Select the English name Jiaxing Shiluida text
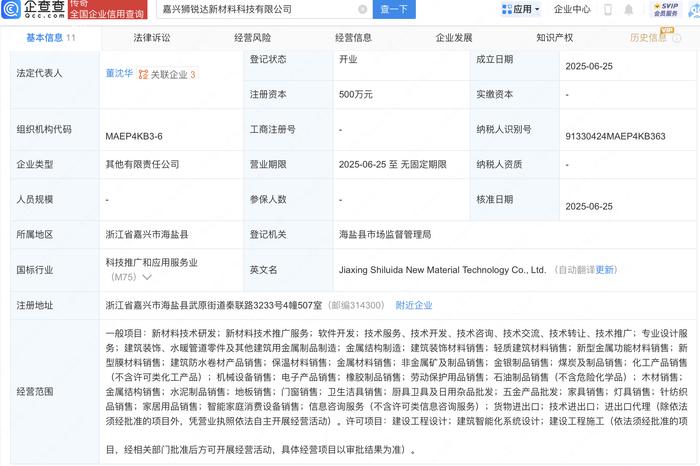The width and height of the screenshot is (700, 466). tap(442, 270)
